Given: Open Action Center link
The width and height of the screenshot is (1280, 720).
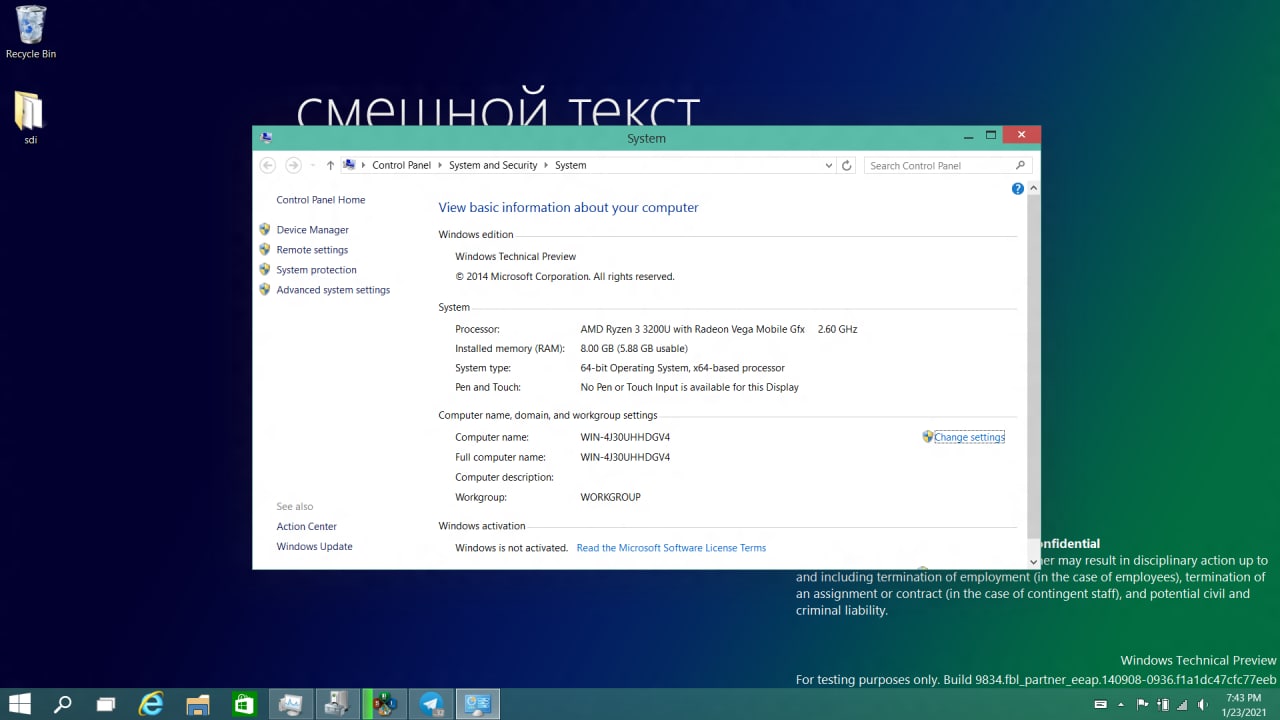Looking at the screenshot, I should point(307,527).
